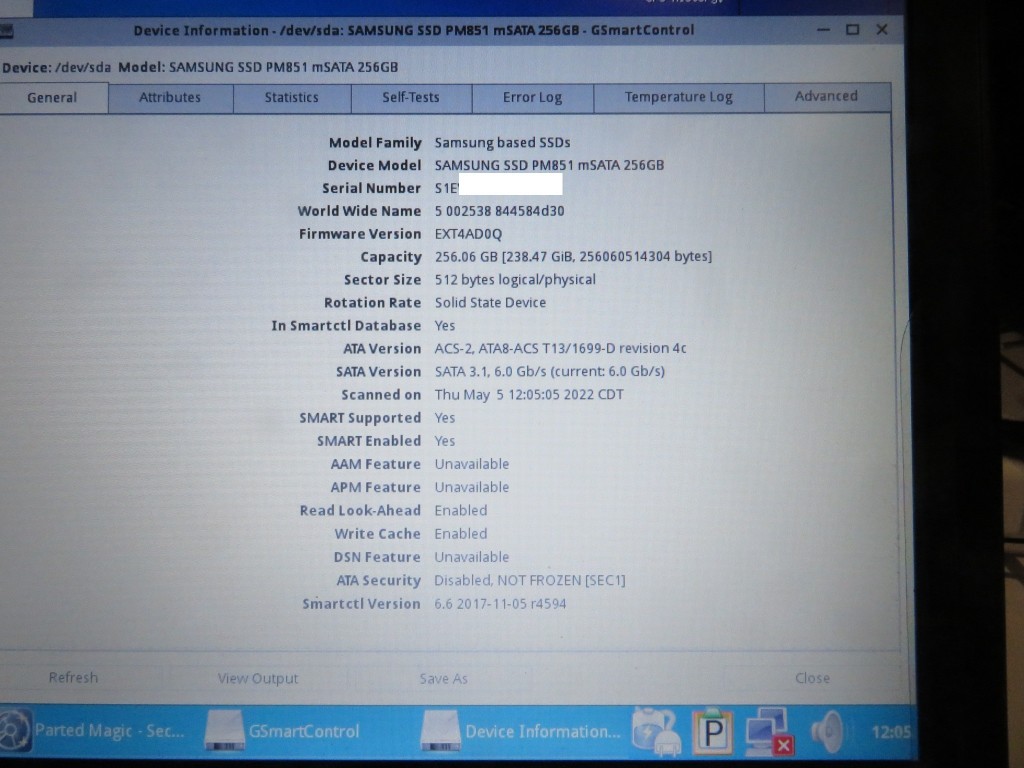Click SATA Version value SATA 3.1, 6.0 Gb/s
This screenshot has height=768, width=1024.
coord(490,372)
